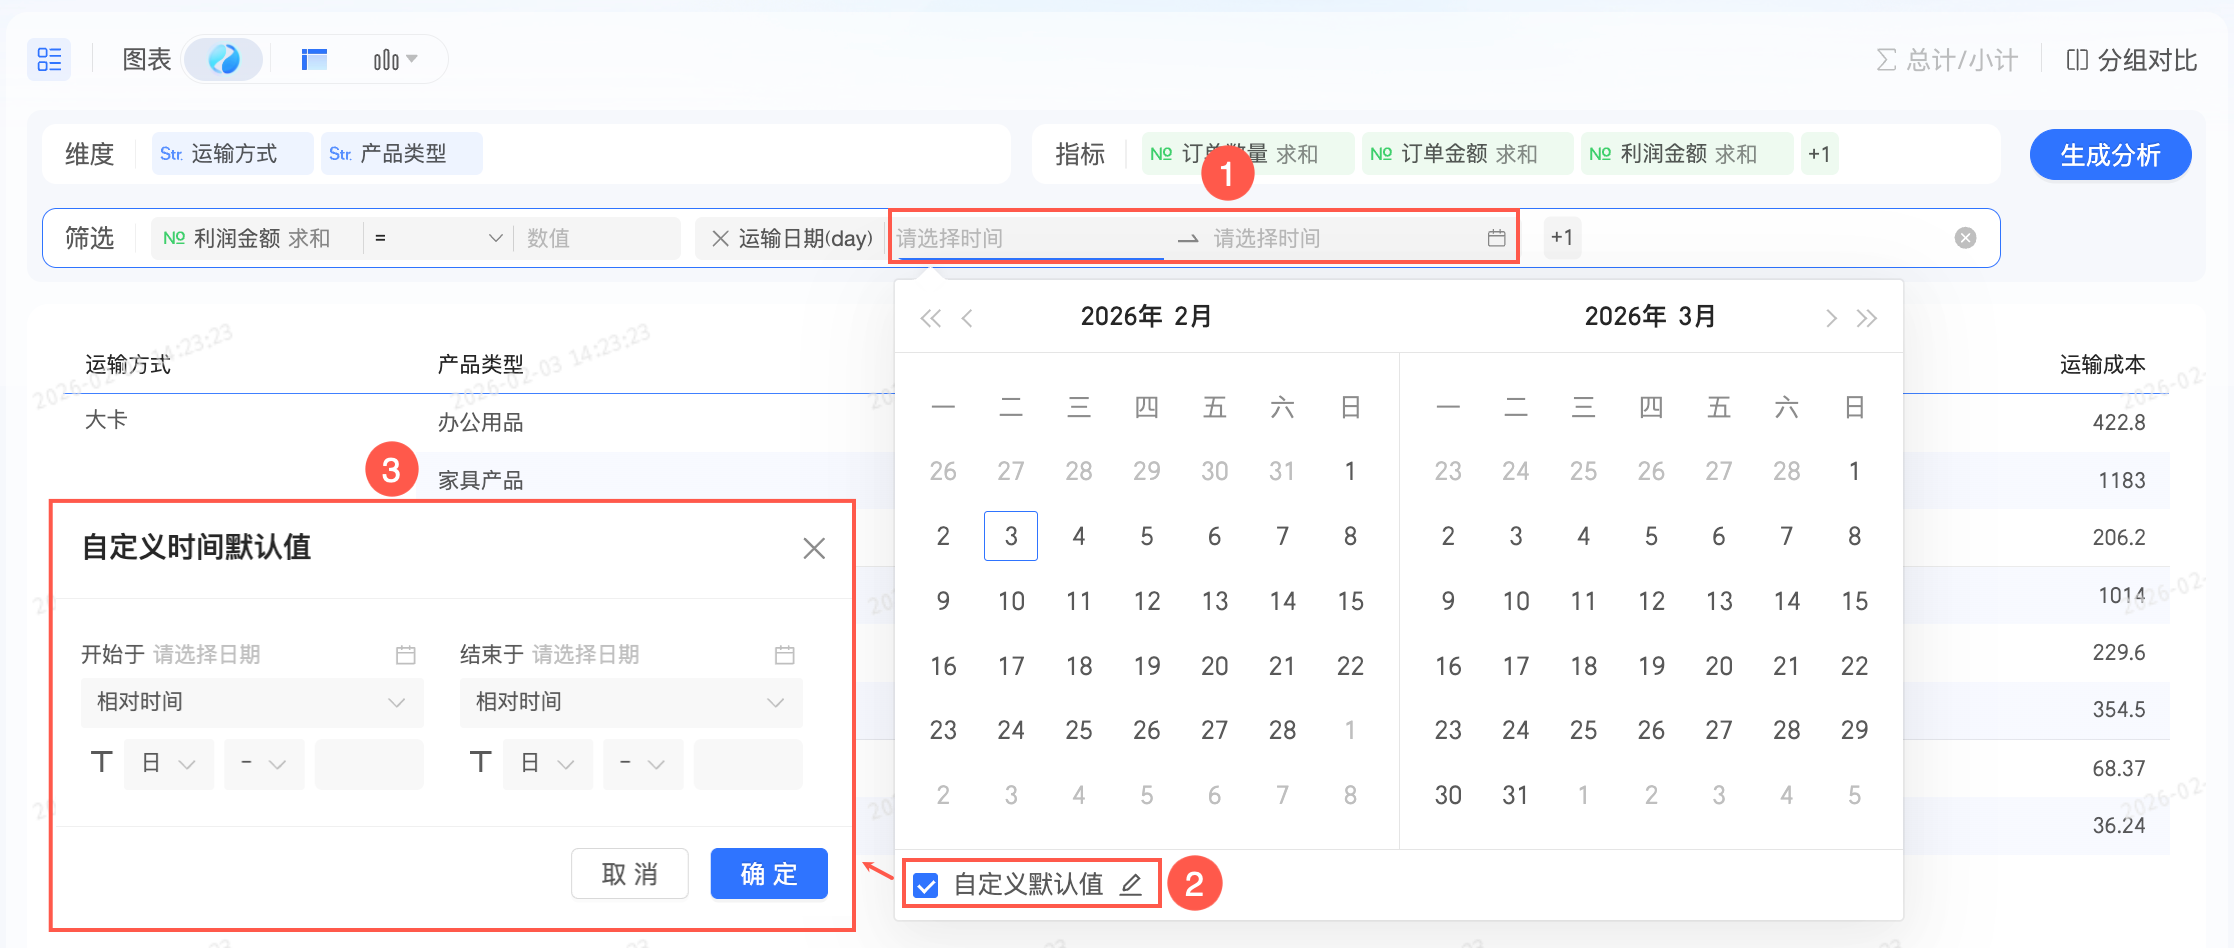The width and height of the screenshot is (2234, 948).
Task: Open the 相对时间 dropdown under 结束于
Action: [631, 702]
